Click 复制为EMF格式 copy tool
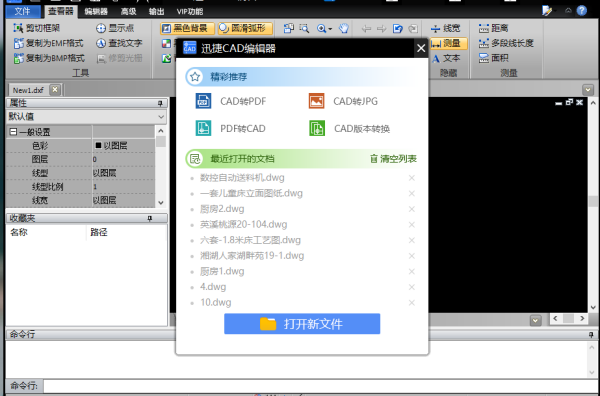600x396 pixels. click(49, 43)
